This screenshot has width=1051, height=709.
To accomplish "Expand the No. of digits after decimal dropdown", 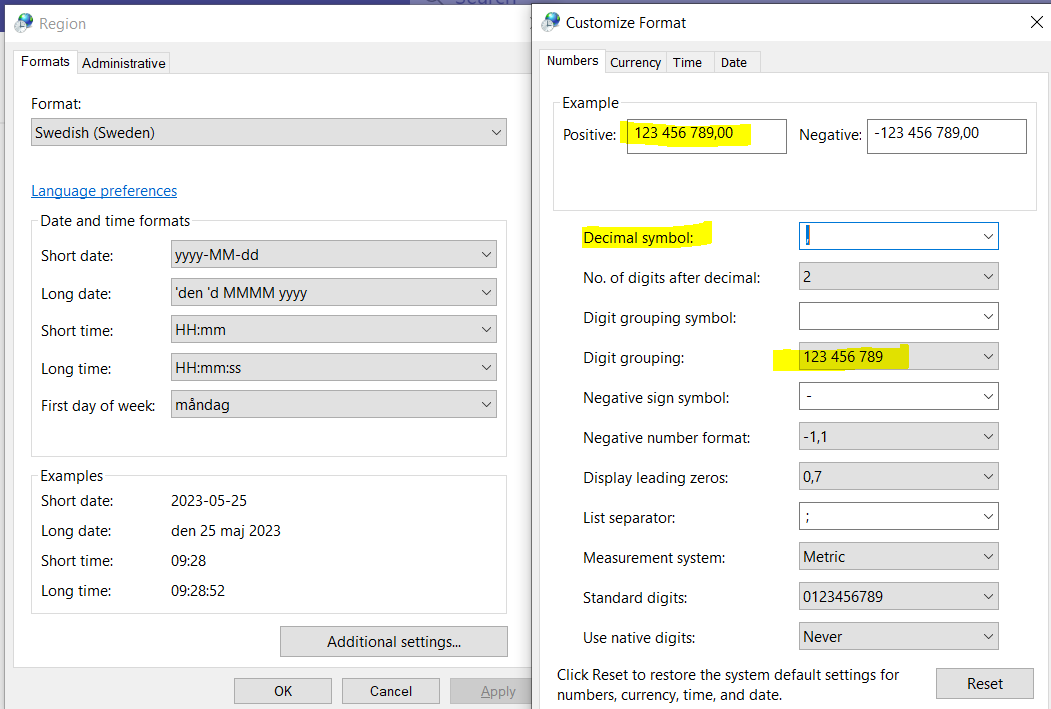I will [986, 276].
